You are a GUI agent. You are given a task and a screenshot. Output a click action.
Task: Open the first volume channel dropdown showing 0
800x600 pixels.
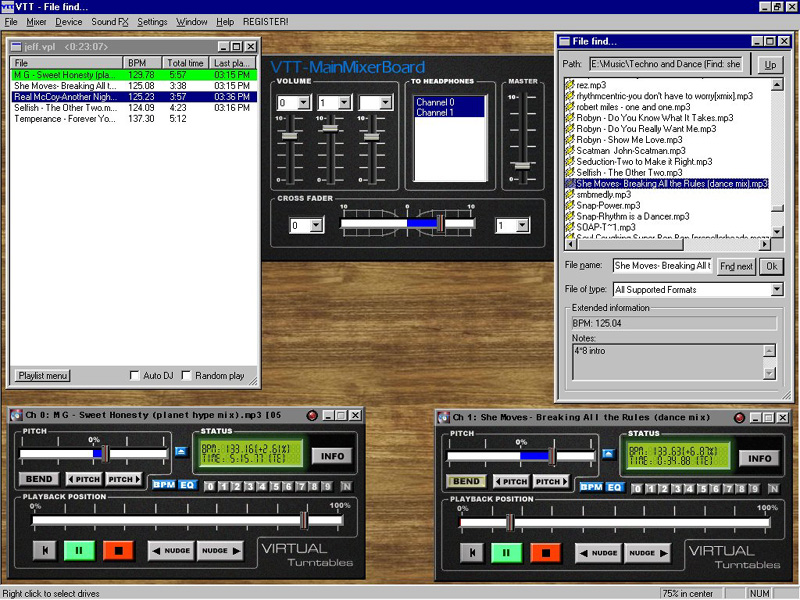tap(304, 103)
